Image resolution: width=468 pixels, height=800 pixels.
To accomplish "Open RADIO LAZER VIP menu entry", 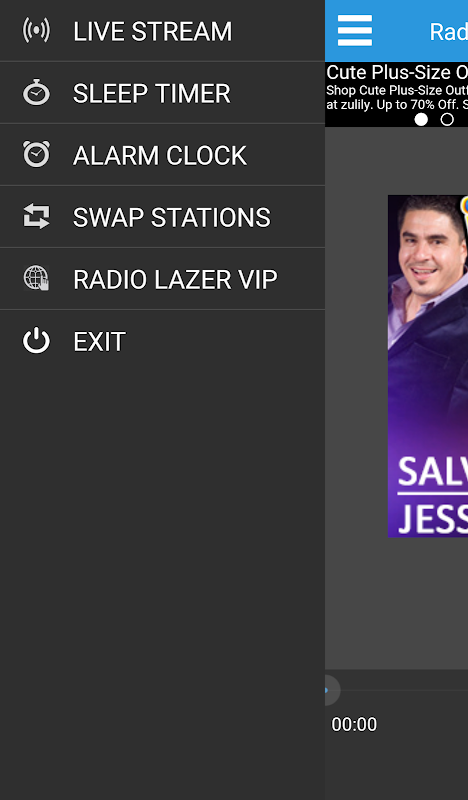I will tap(162, 279).
